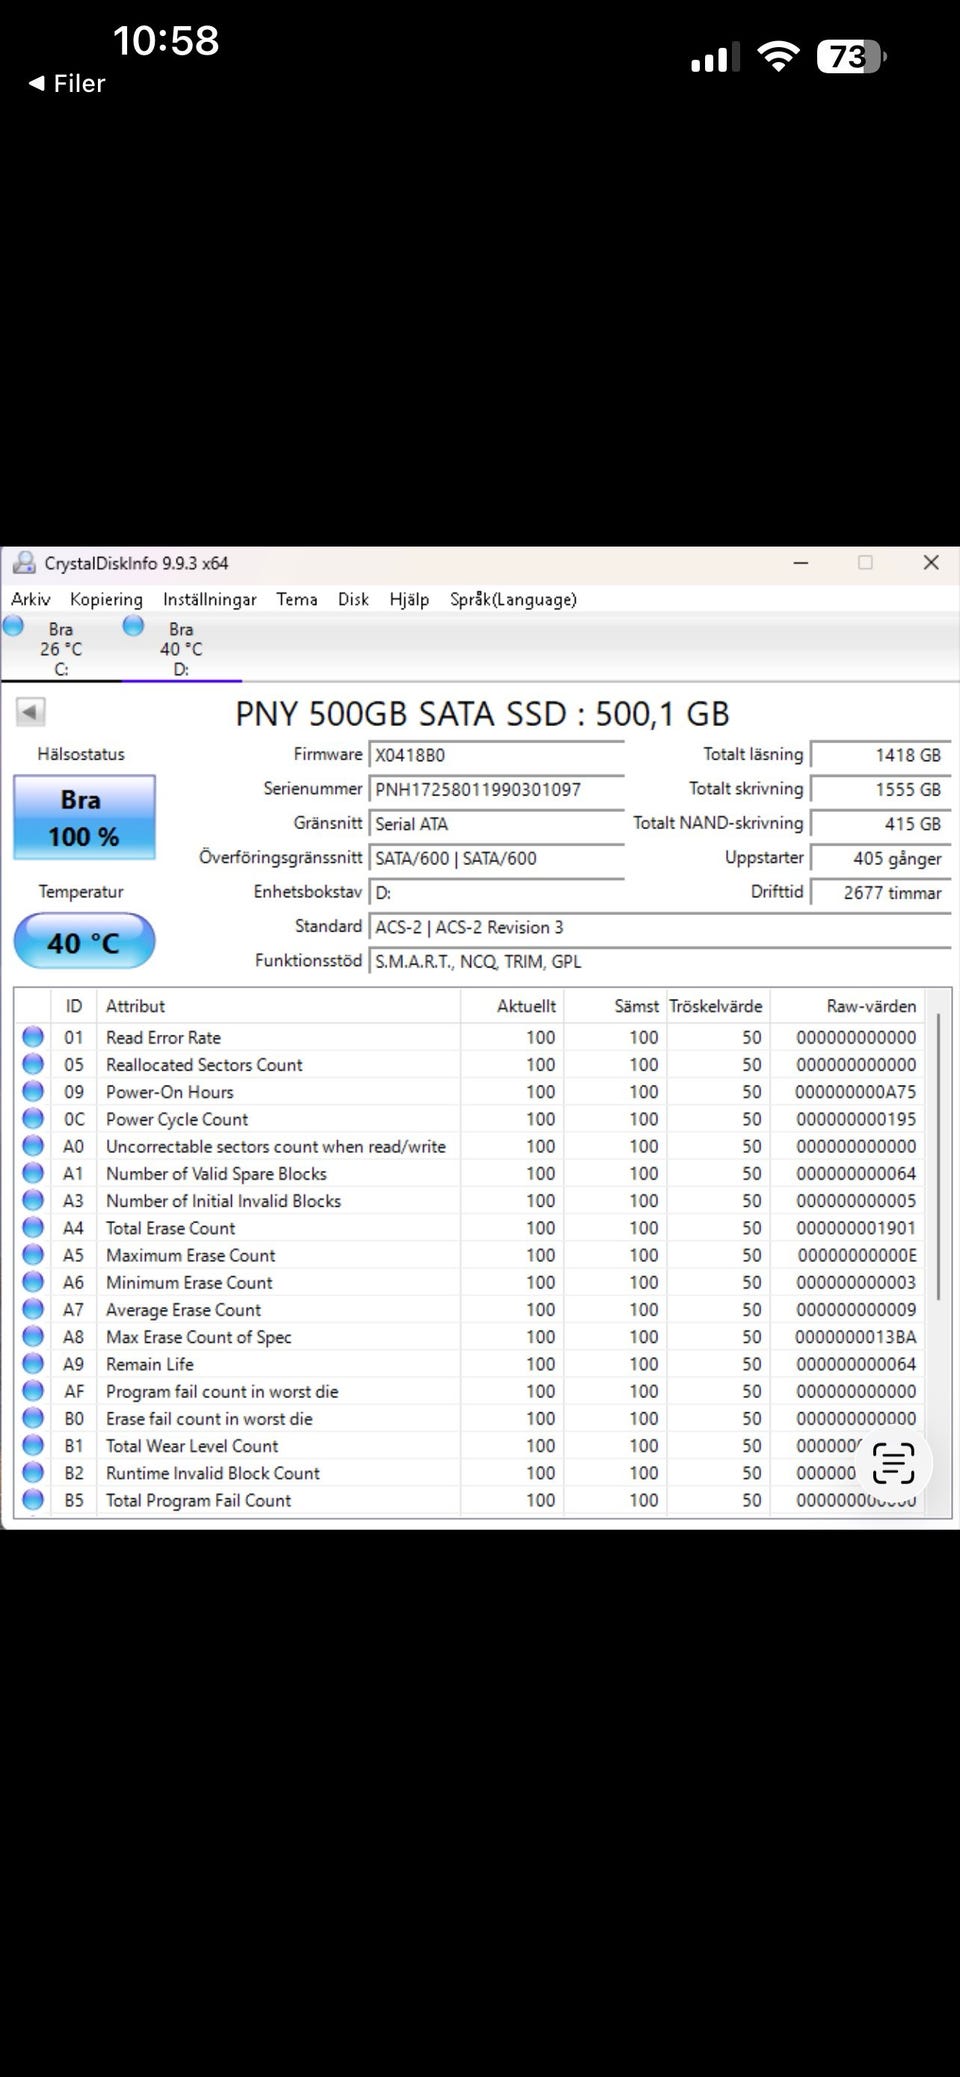The width and height of the screenshot is (960, 2077).
Task: Select the Total Erase Count row
Action: [x=470, y=1228]
